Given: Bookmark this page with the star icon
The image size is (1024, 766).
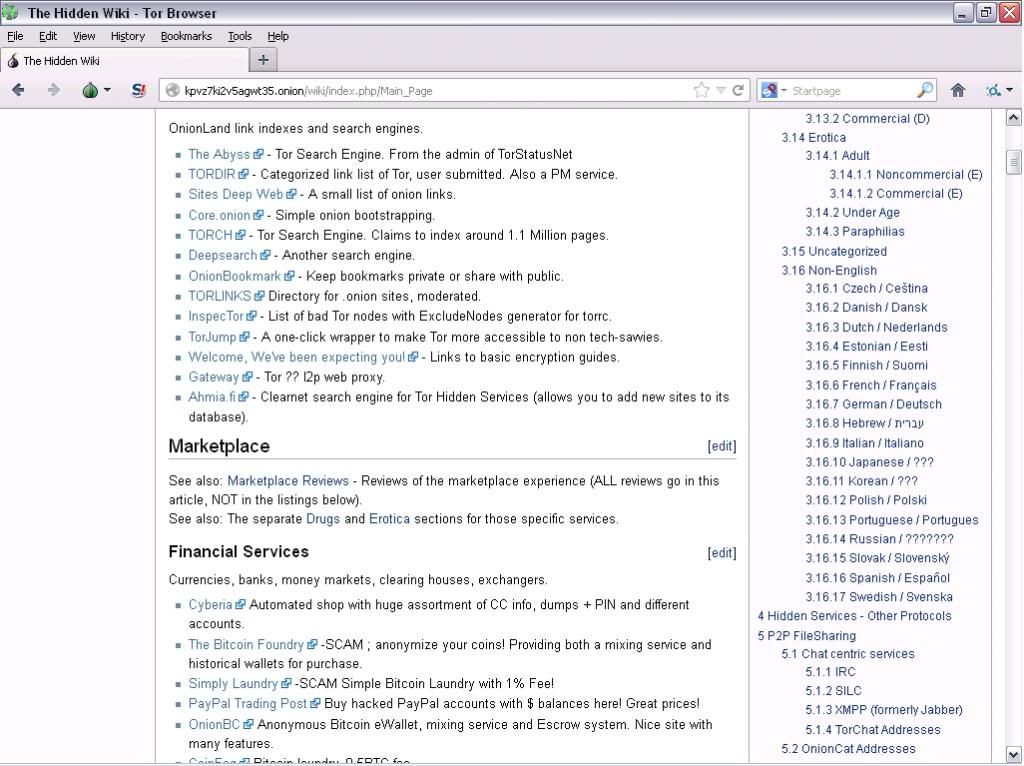Looking at the screenshot, I should click(x=701, y=90).
